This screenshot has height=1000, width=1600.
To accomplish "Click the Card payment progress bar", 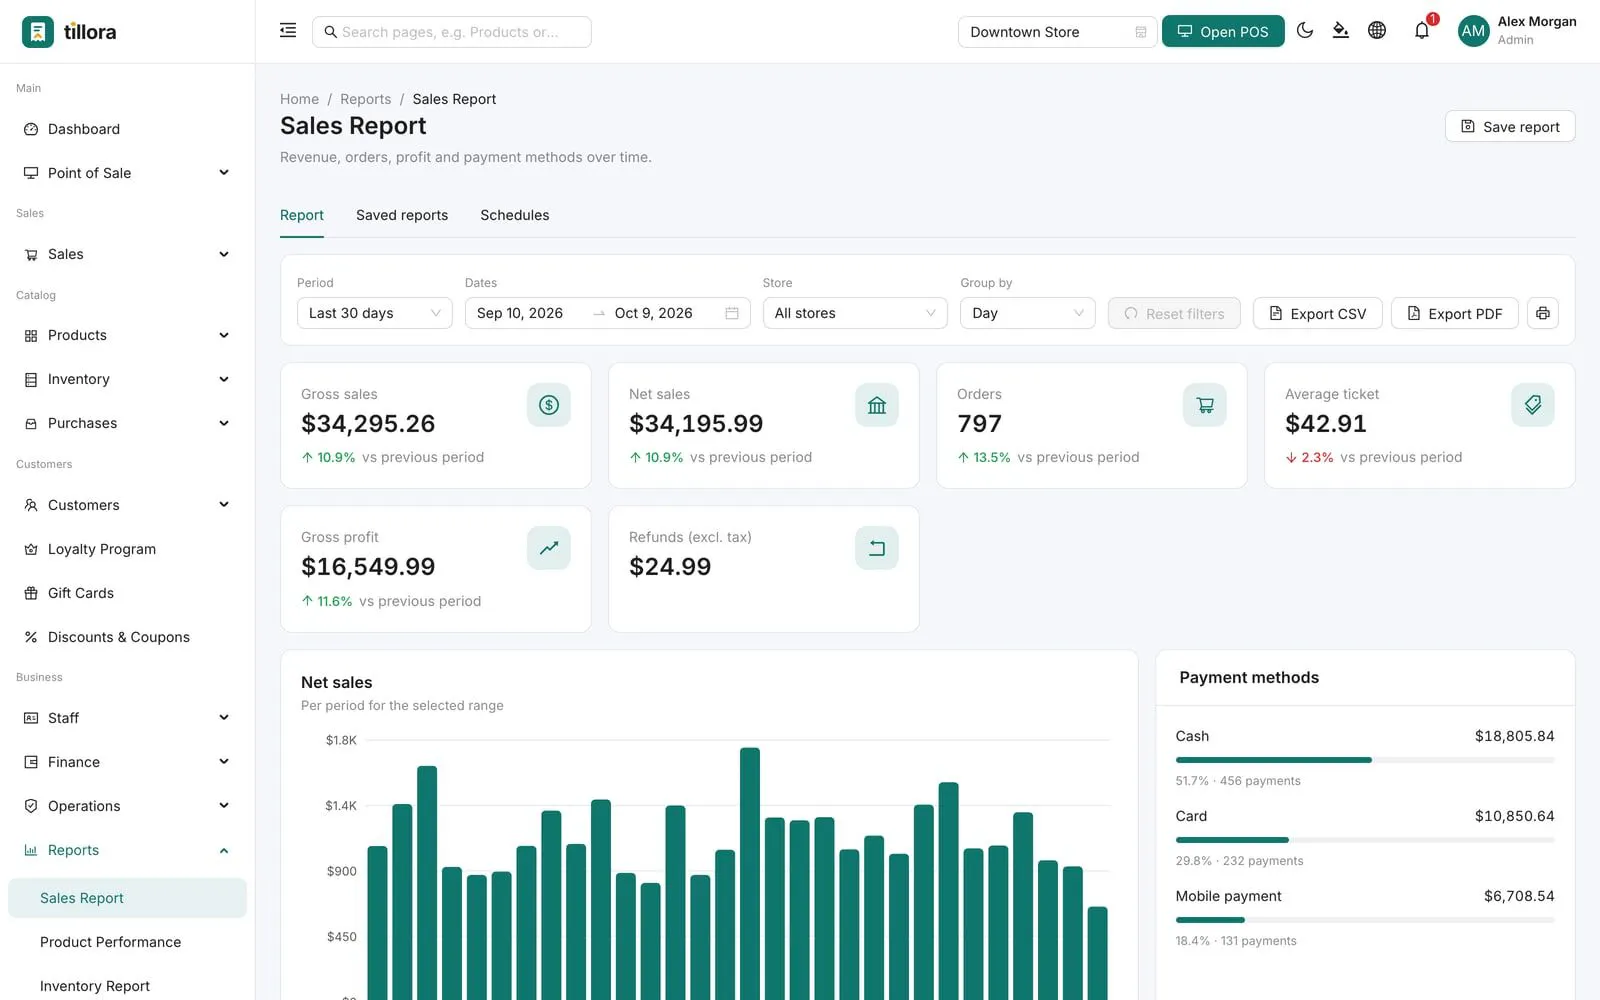I will click(1365, 840).
